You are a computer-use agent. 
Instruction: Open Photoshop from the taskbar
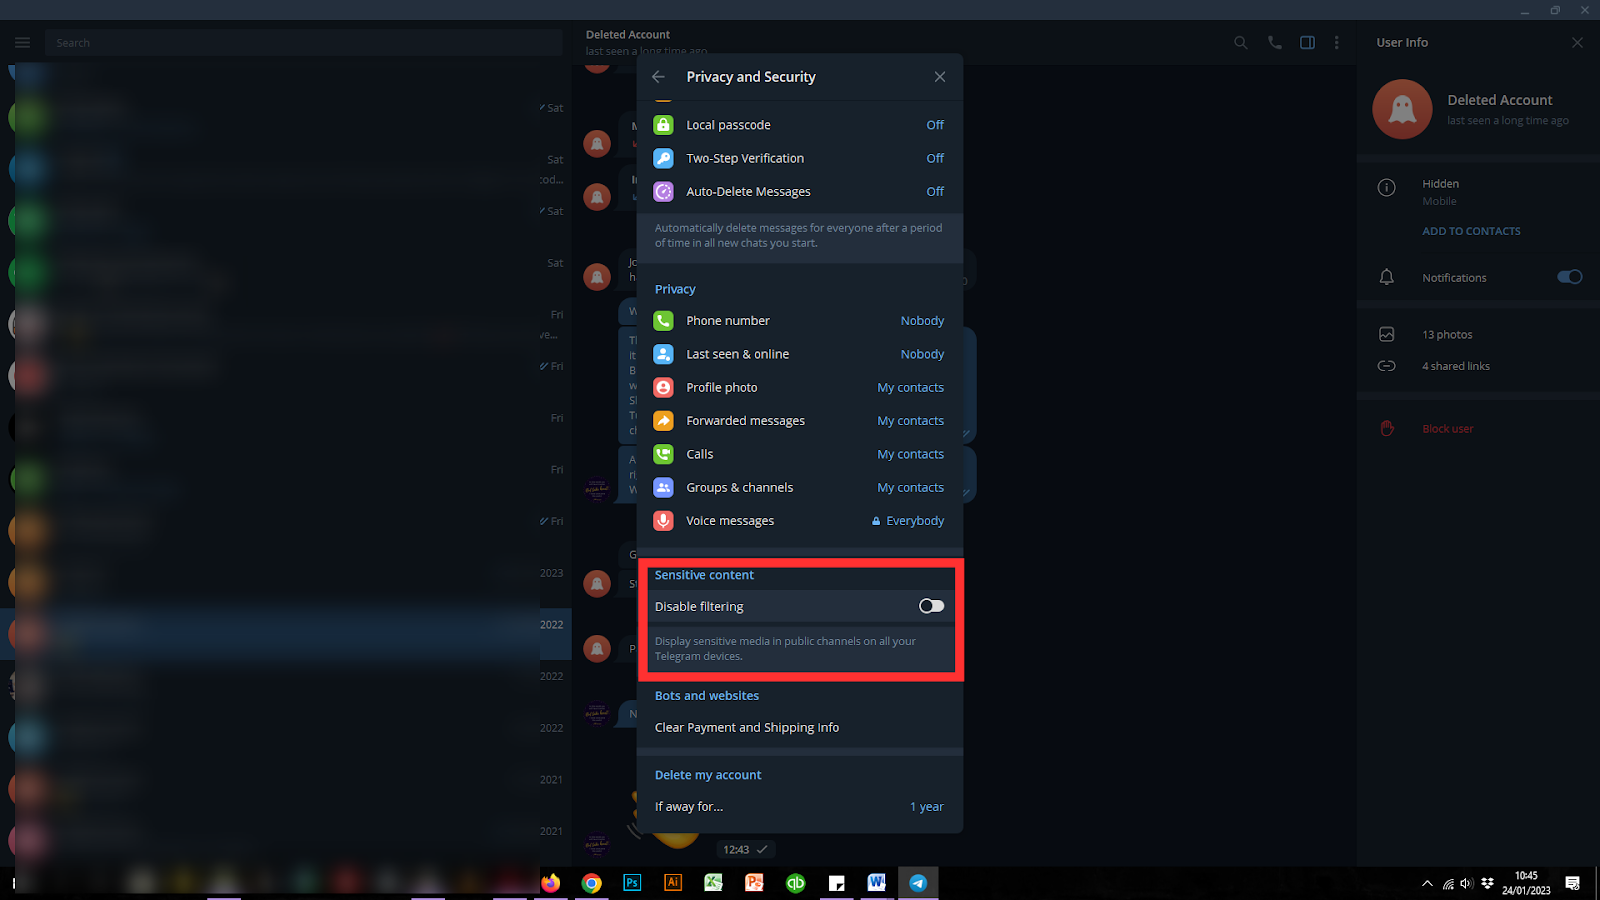click(x=632, y=883)
